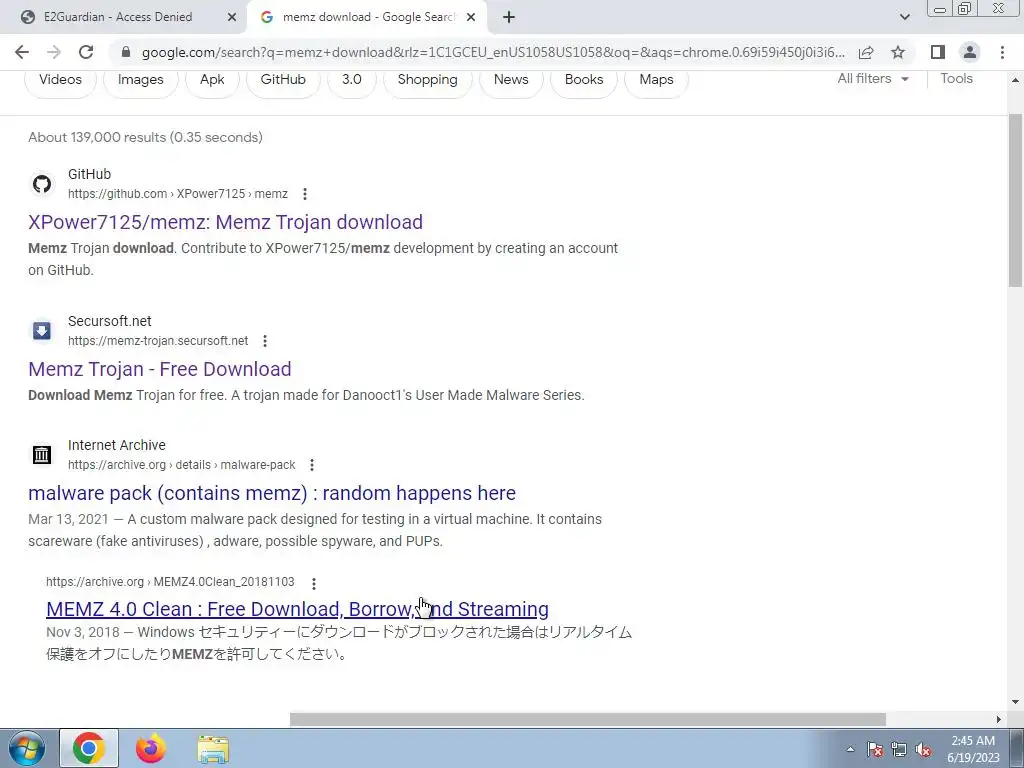The width and height of the screenshot is (1024, 768).
Task: Open Memz Trojan - Free Download link
Action: tap(159, 369)
